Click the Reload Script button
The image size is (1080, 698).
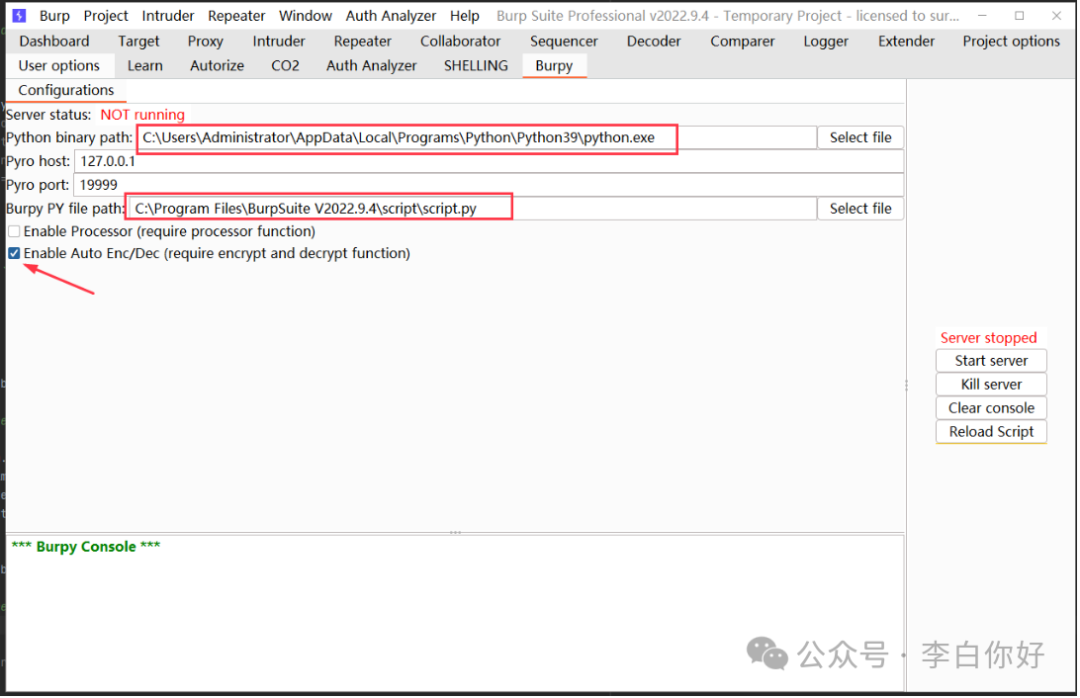(x=991, y=432)
